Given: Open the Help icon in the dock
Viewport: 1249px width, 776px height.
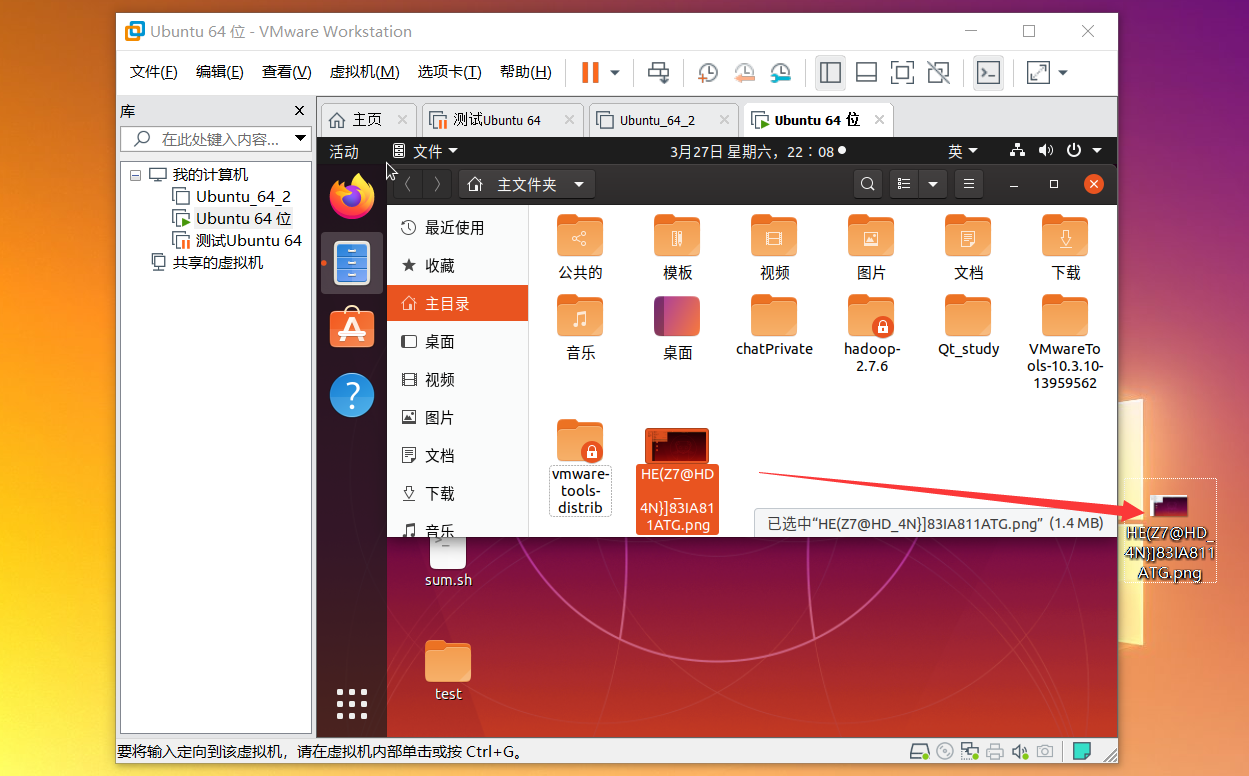Looking at the screenshot, I should [x=352, y=395].
